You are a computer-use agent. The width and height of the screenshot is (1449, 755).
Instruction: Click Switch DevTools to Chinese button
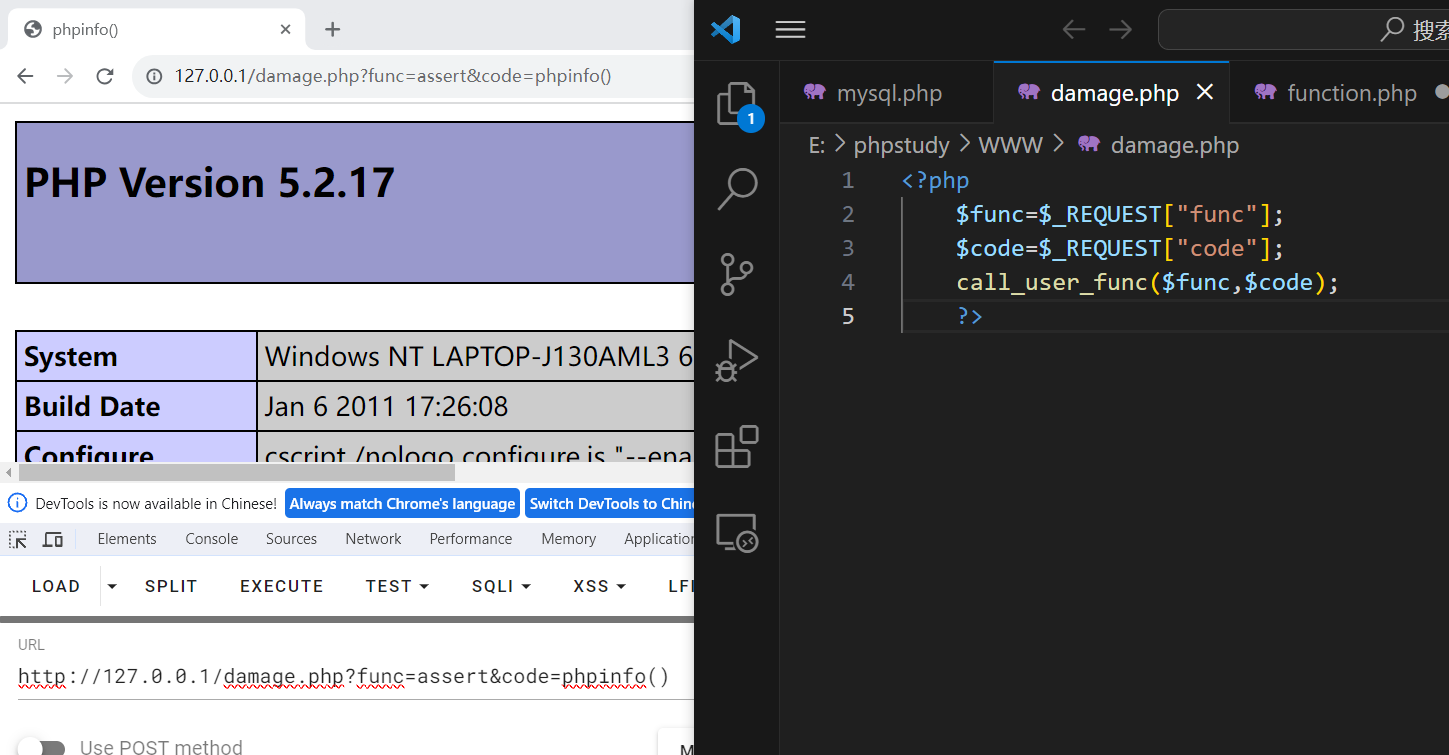tap(609, 503)
